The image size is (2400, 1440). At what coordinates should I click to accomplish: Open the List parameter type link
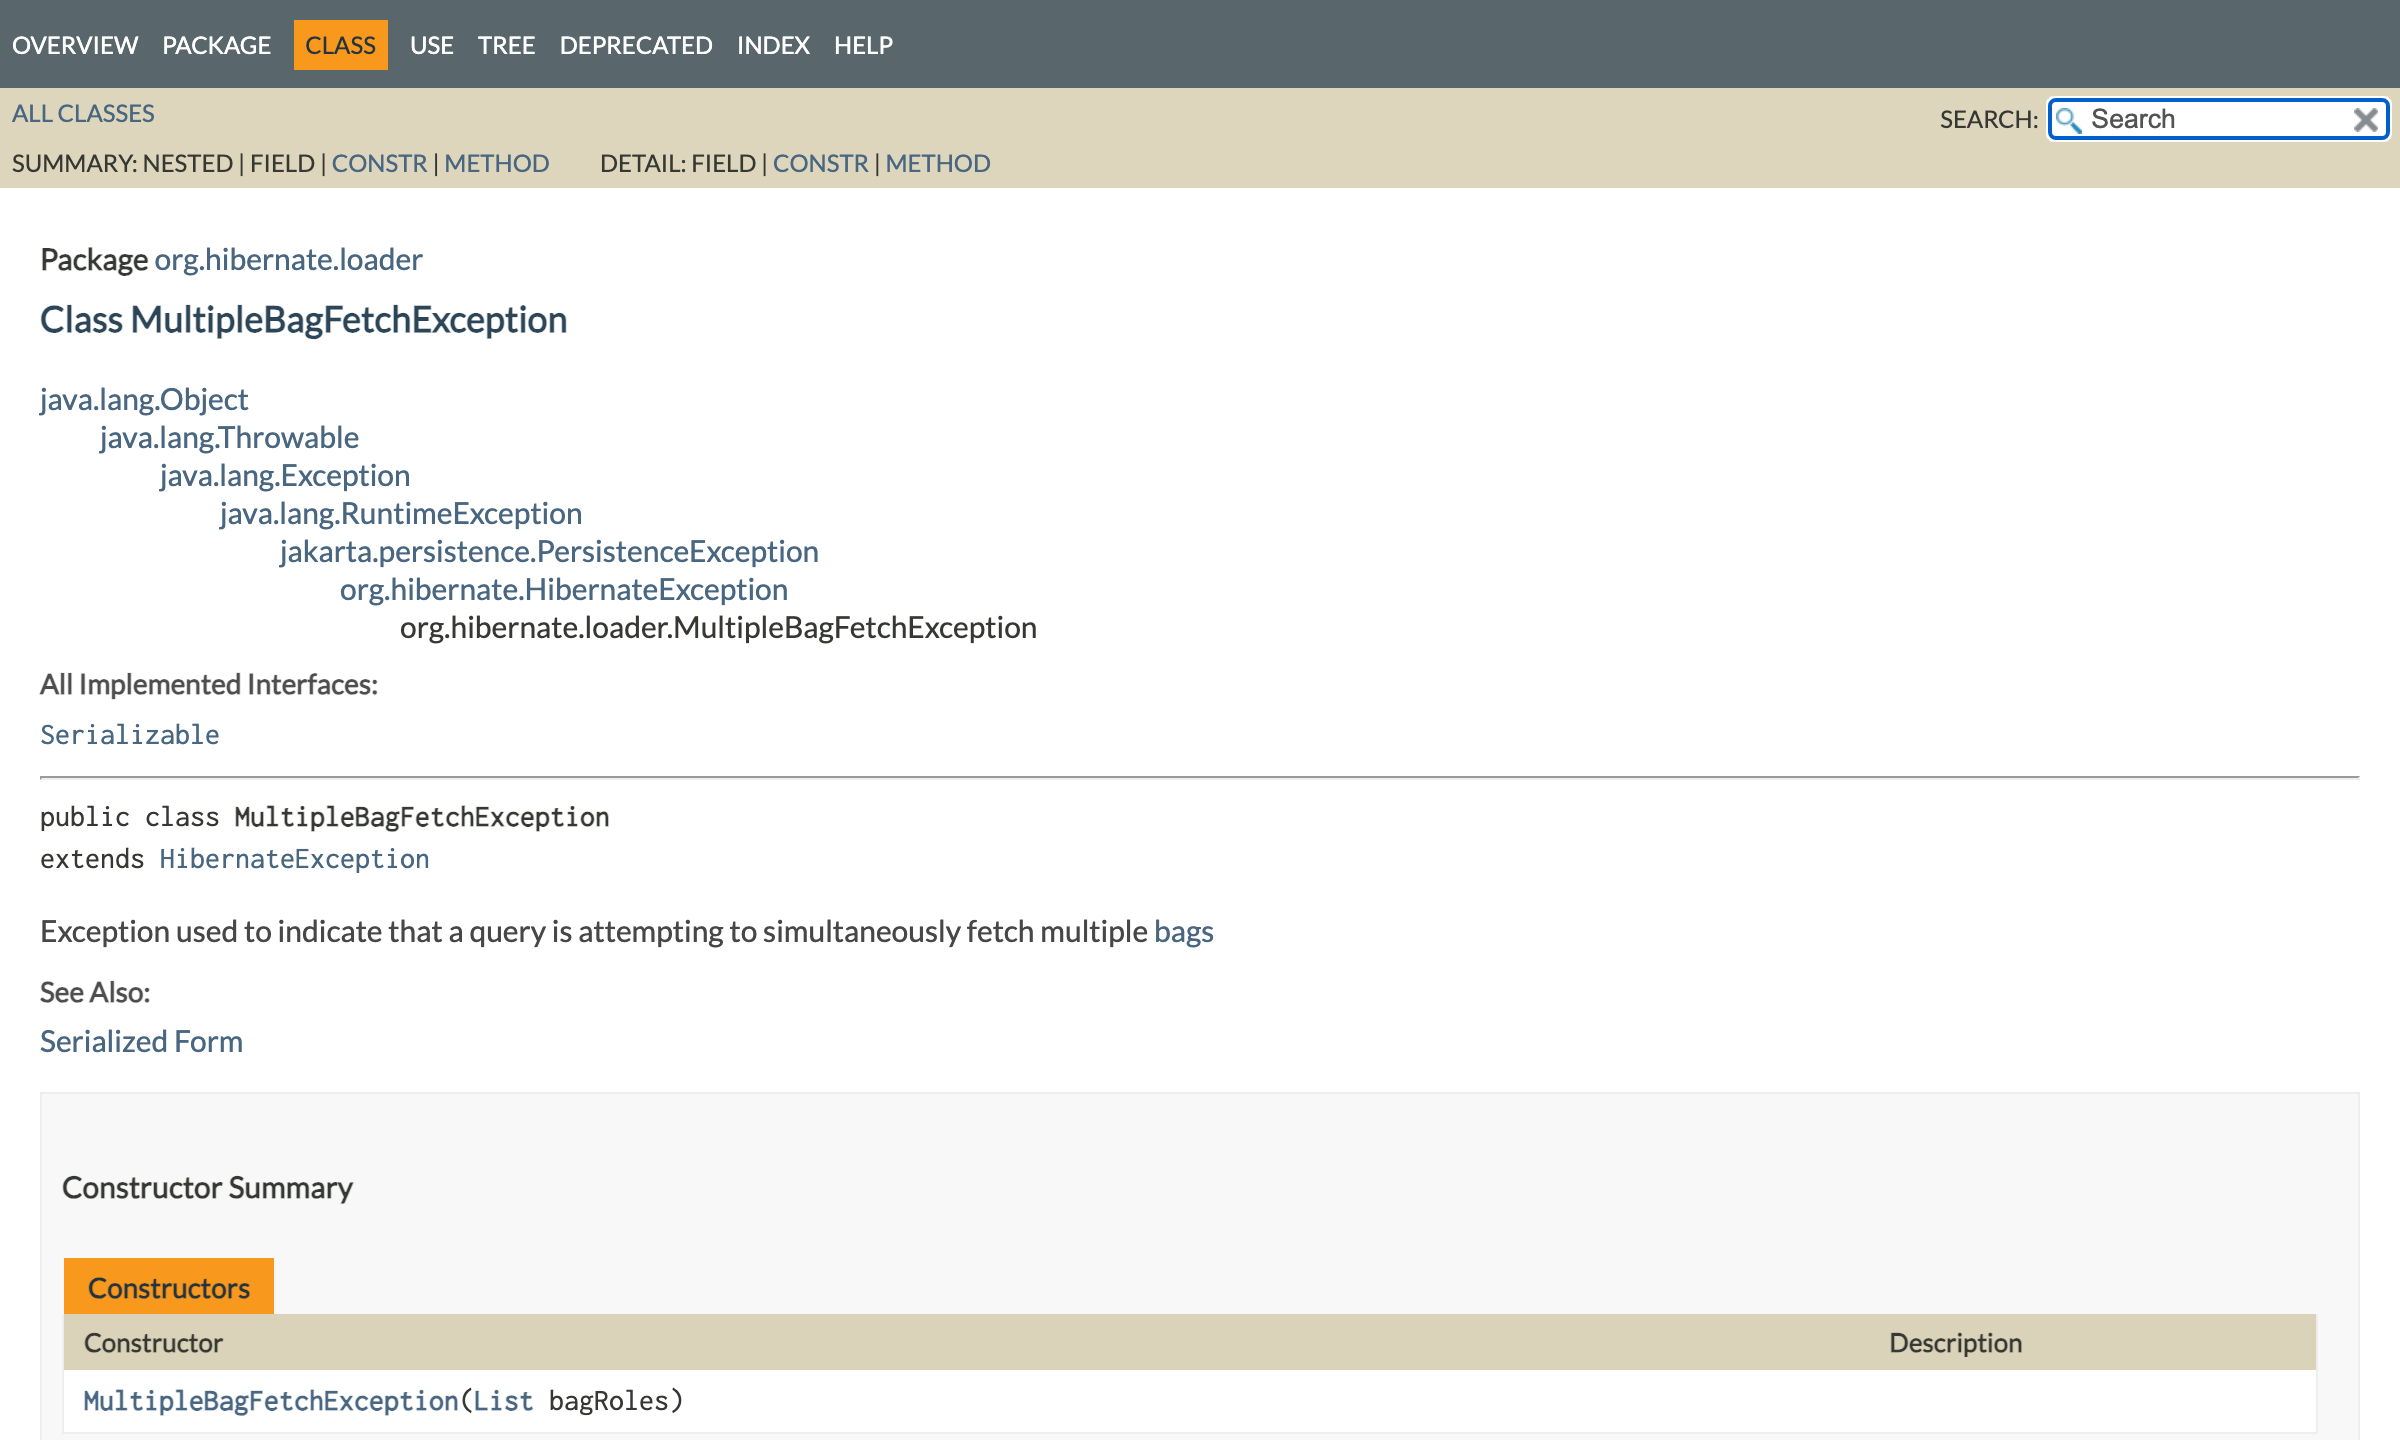(x=503, y=1401)
